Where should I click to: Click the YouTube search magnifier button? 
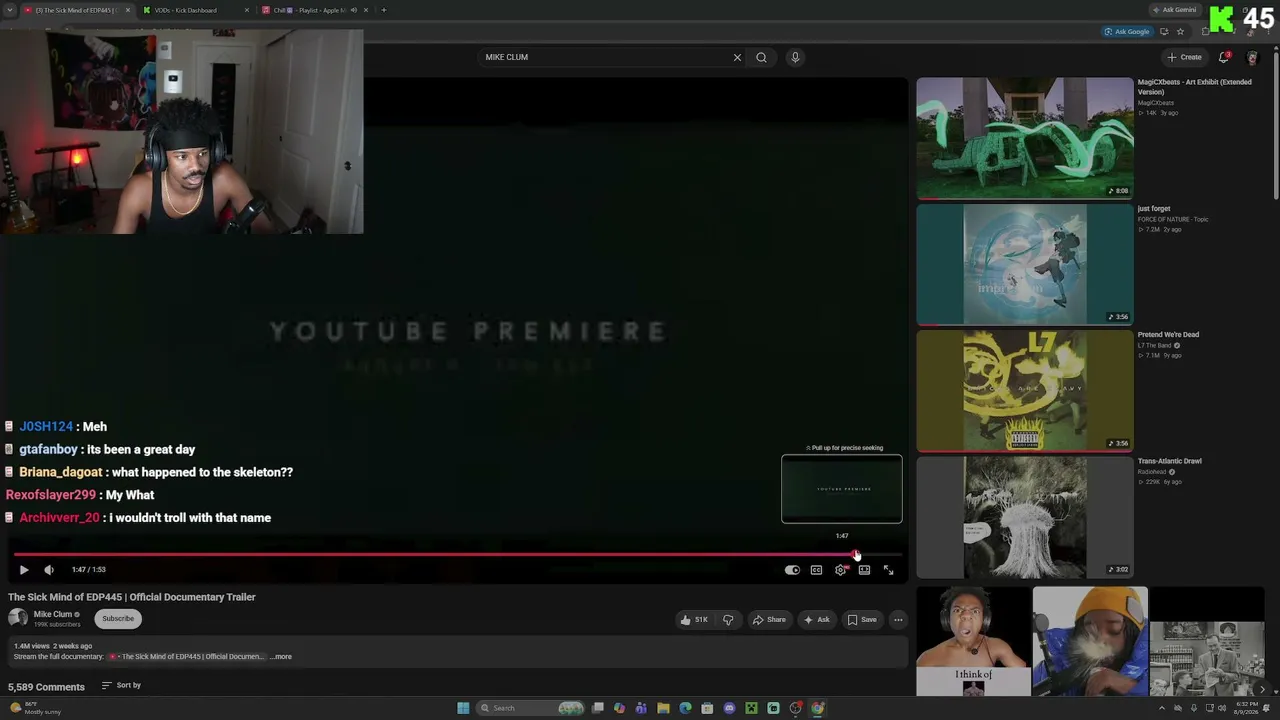coord(761,57)
